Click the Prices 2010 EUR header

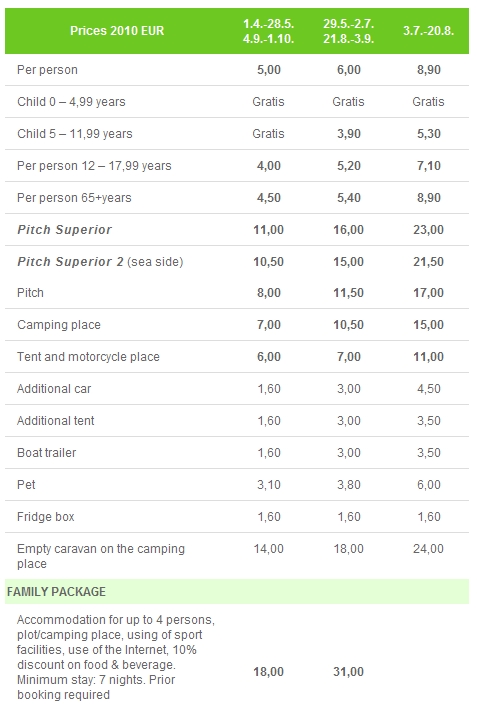117,31
